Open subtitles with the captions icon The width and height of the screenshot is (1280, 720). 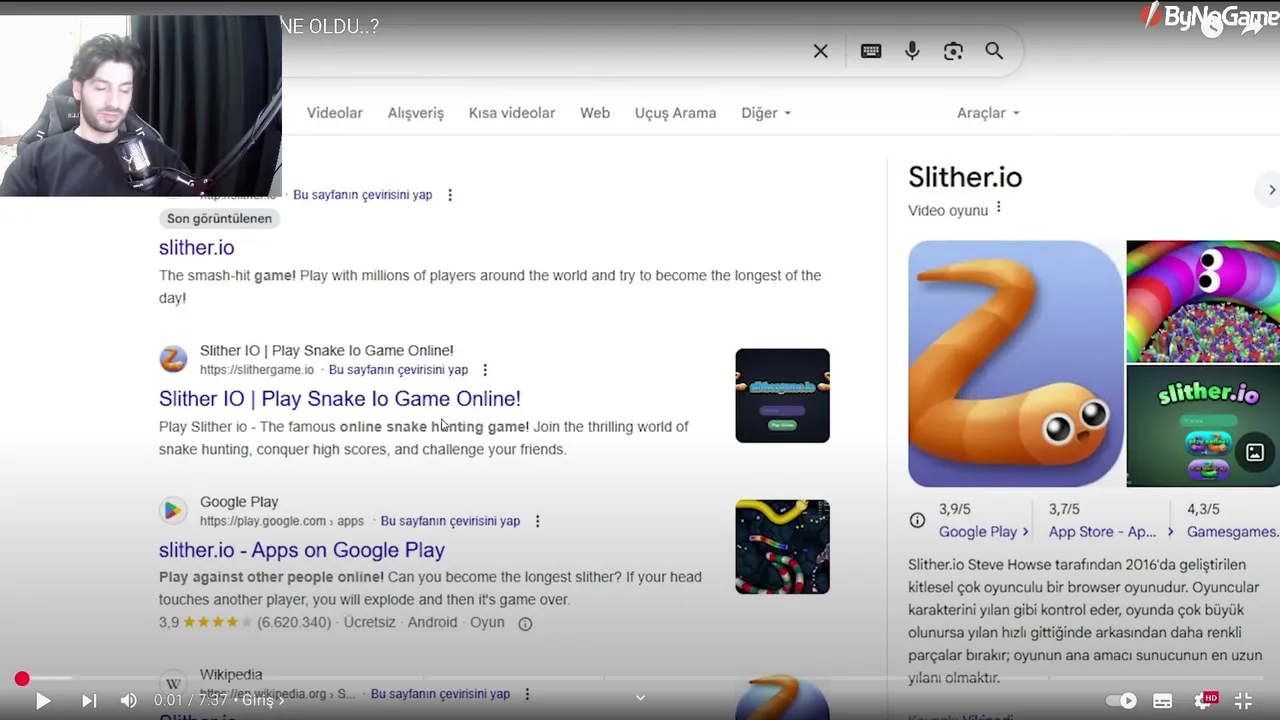[1162, 701]
